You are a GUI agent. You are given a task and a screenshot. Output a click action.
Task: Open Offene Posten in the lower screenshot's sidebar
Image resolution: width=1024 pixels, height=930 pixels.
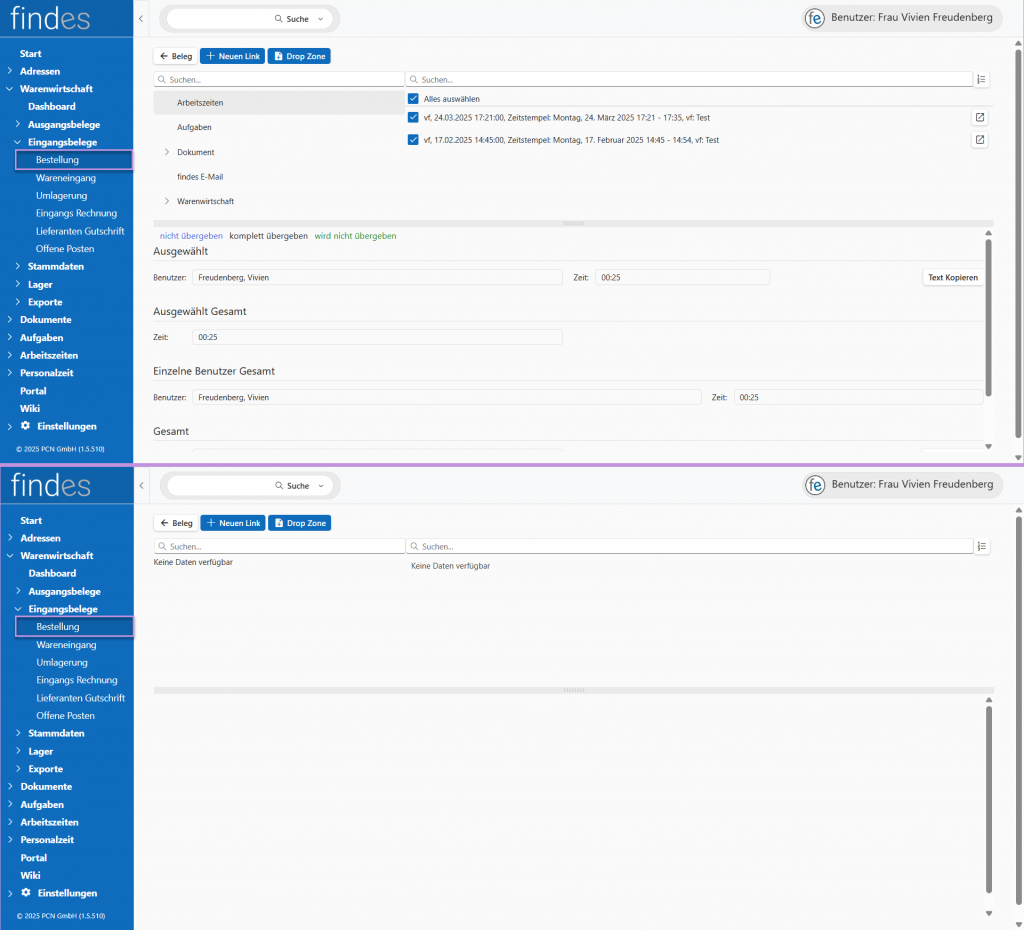tap(65, 716)
